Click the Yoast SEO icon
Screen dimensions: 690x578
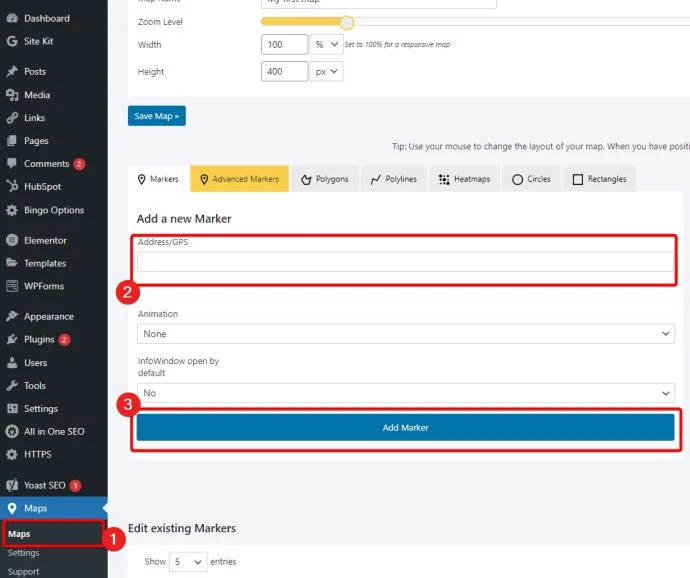pyautogui.click(x=12, y=485)
